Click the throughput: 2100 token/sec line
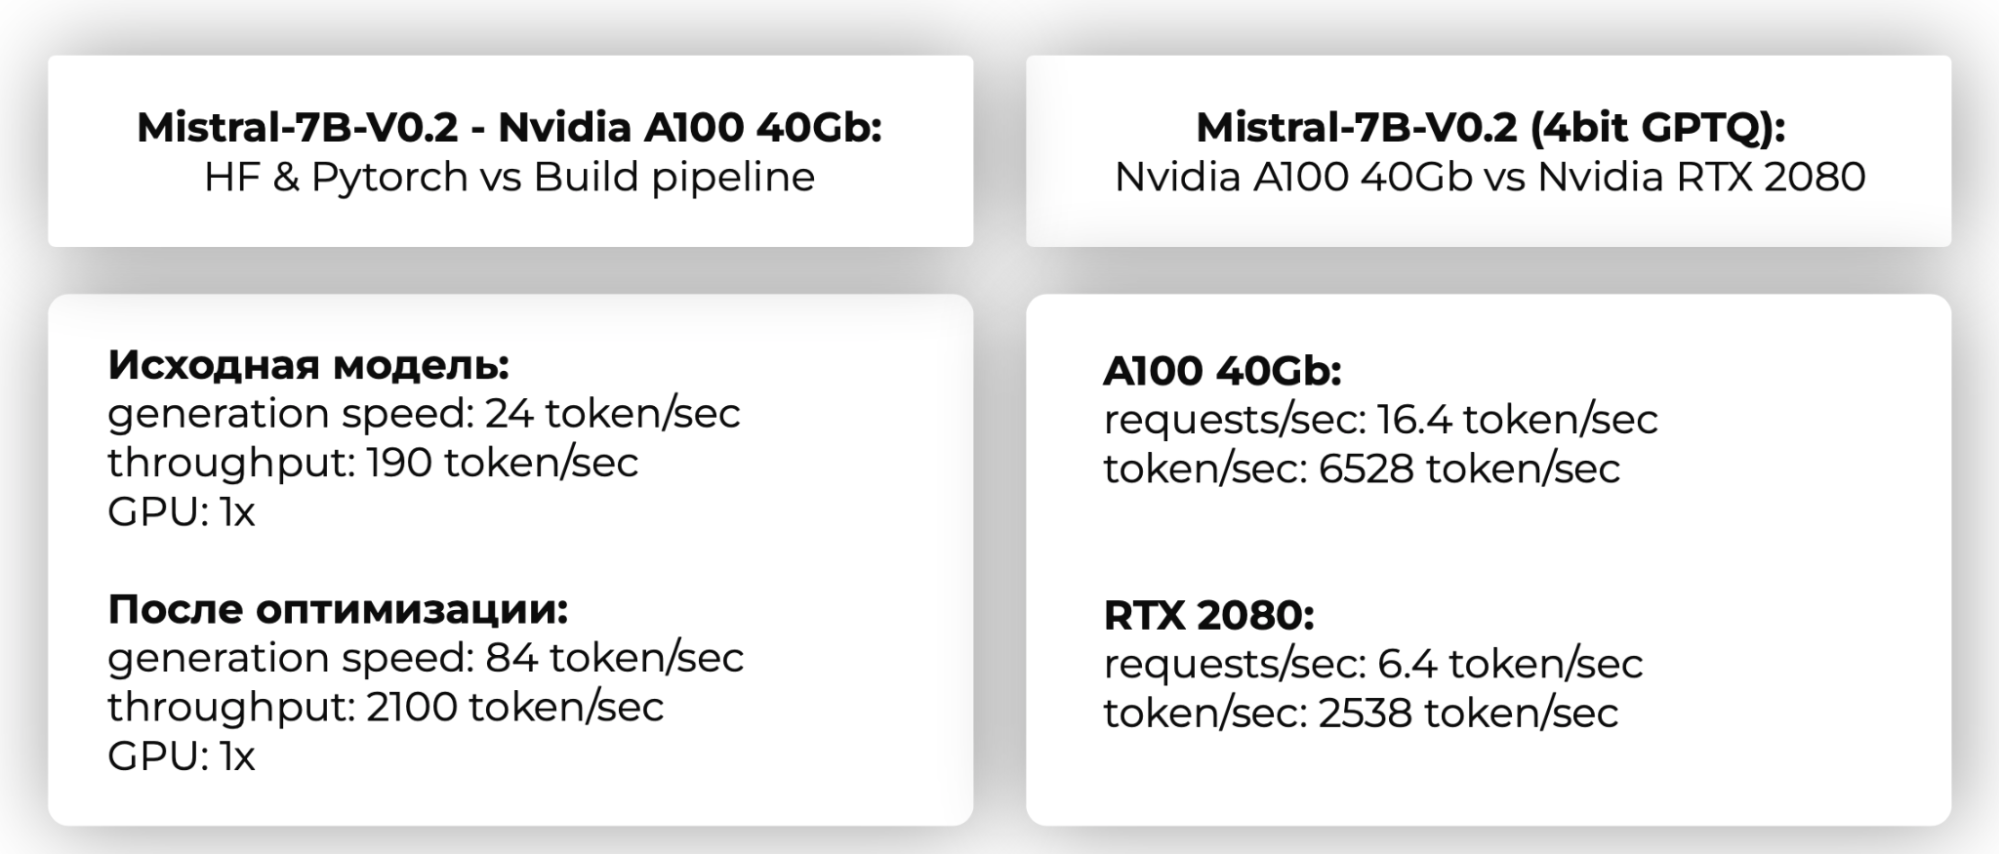This screenshot has width=1999, height=855. point(385,707)
